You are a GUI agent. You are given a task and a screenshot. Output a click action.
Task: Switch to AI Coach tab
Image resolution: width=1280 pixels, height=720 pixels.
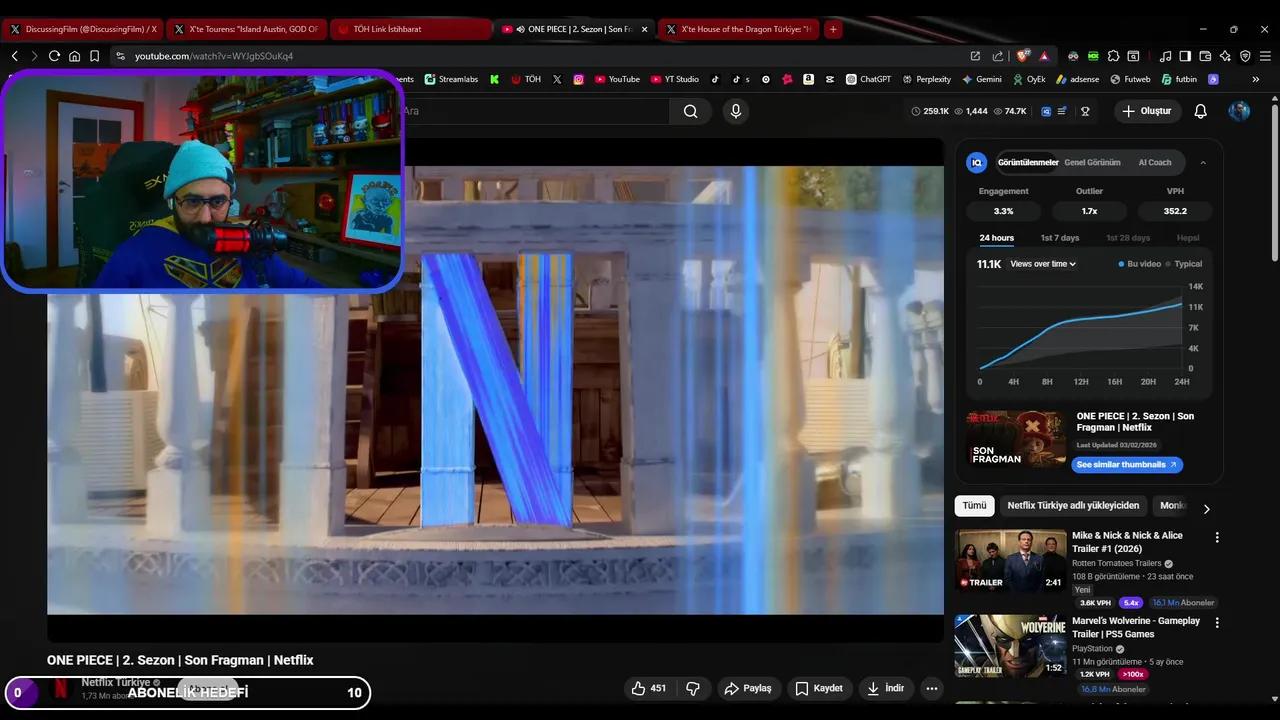tap(1155, 162)
